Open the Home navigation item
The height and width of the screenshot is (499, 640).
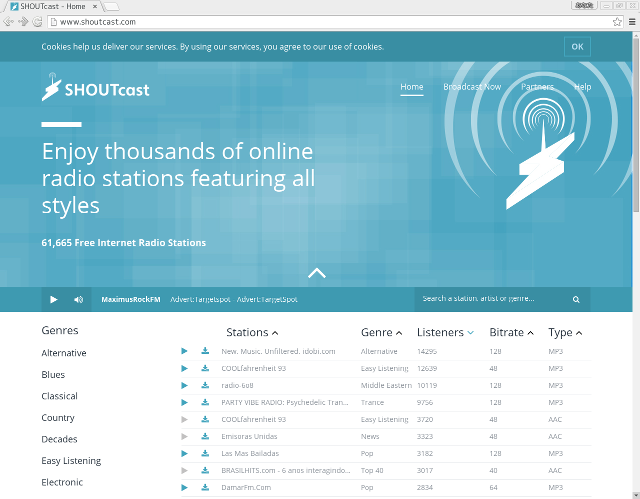coord(411,87)
